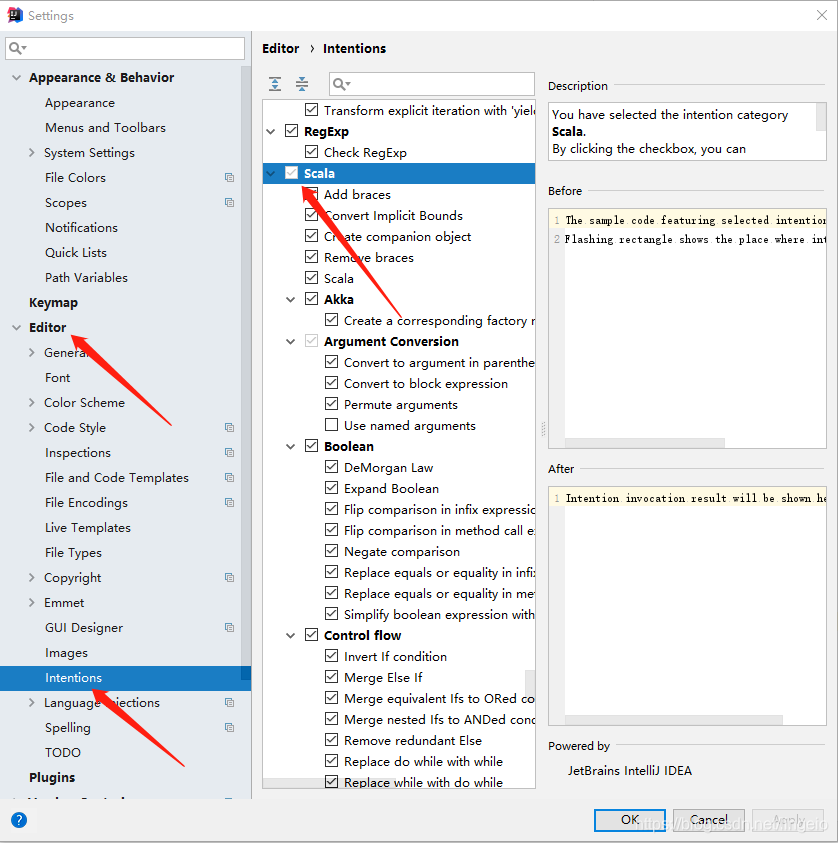Click the project-level icon beside GUI Designer
This screenshot has width=838, height=843.
point(230,627)
